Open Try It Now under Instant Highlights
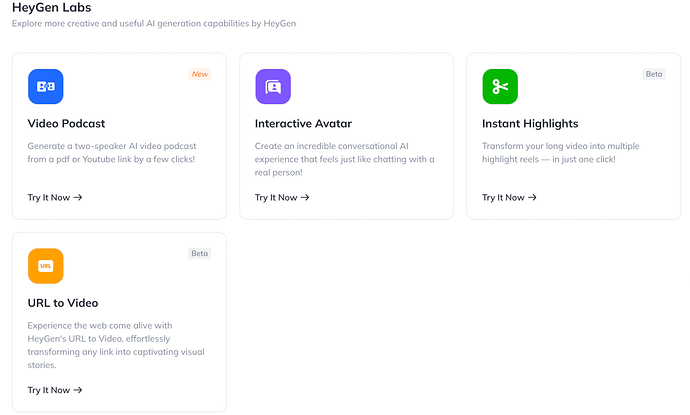 coord(509,198)
